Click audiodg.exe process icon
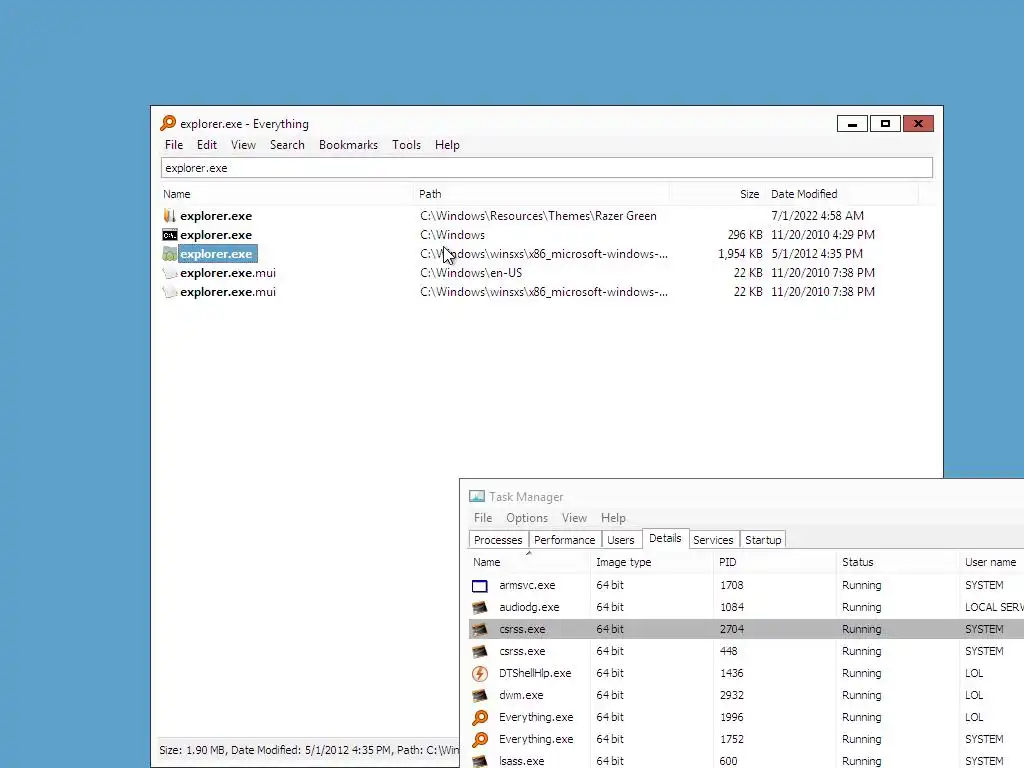This screenshot has width=1024, height=768. click(x=480, y=607)
